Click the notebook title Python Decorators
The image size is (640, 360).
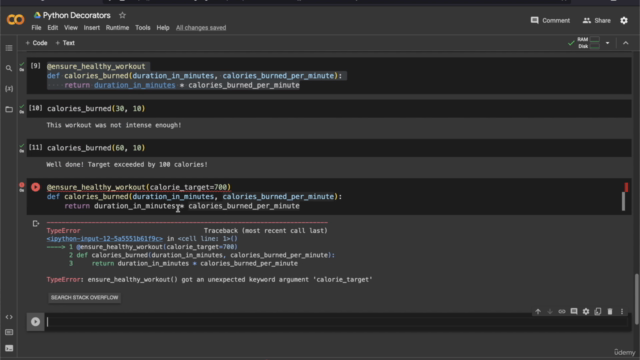[x=77, y=16]
